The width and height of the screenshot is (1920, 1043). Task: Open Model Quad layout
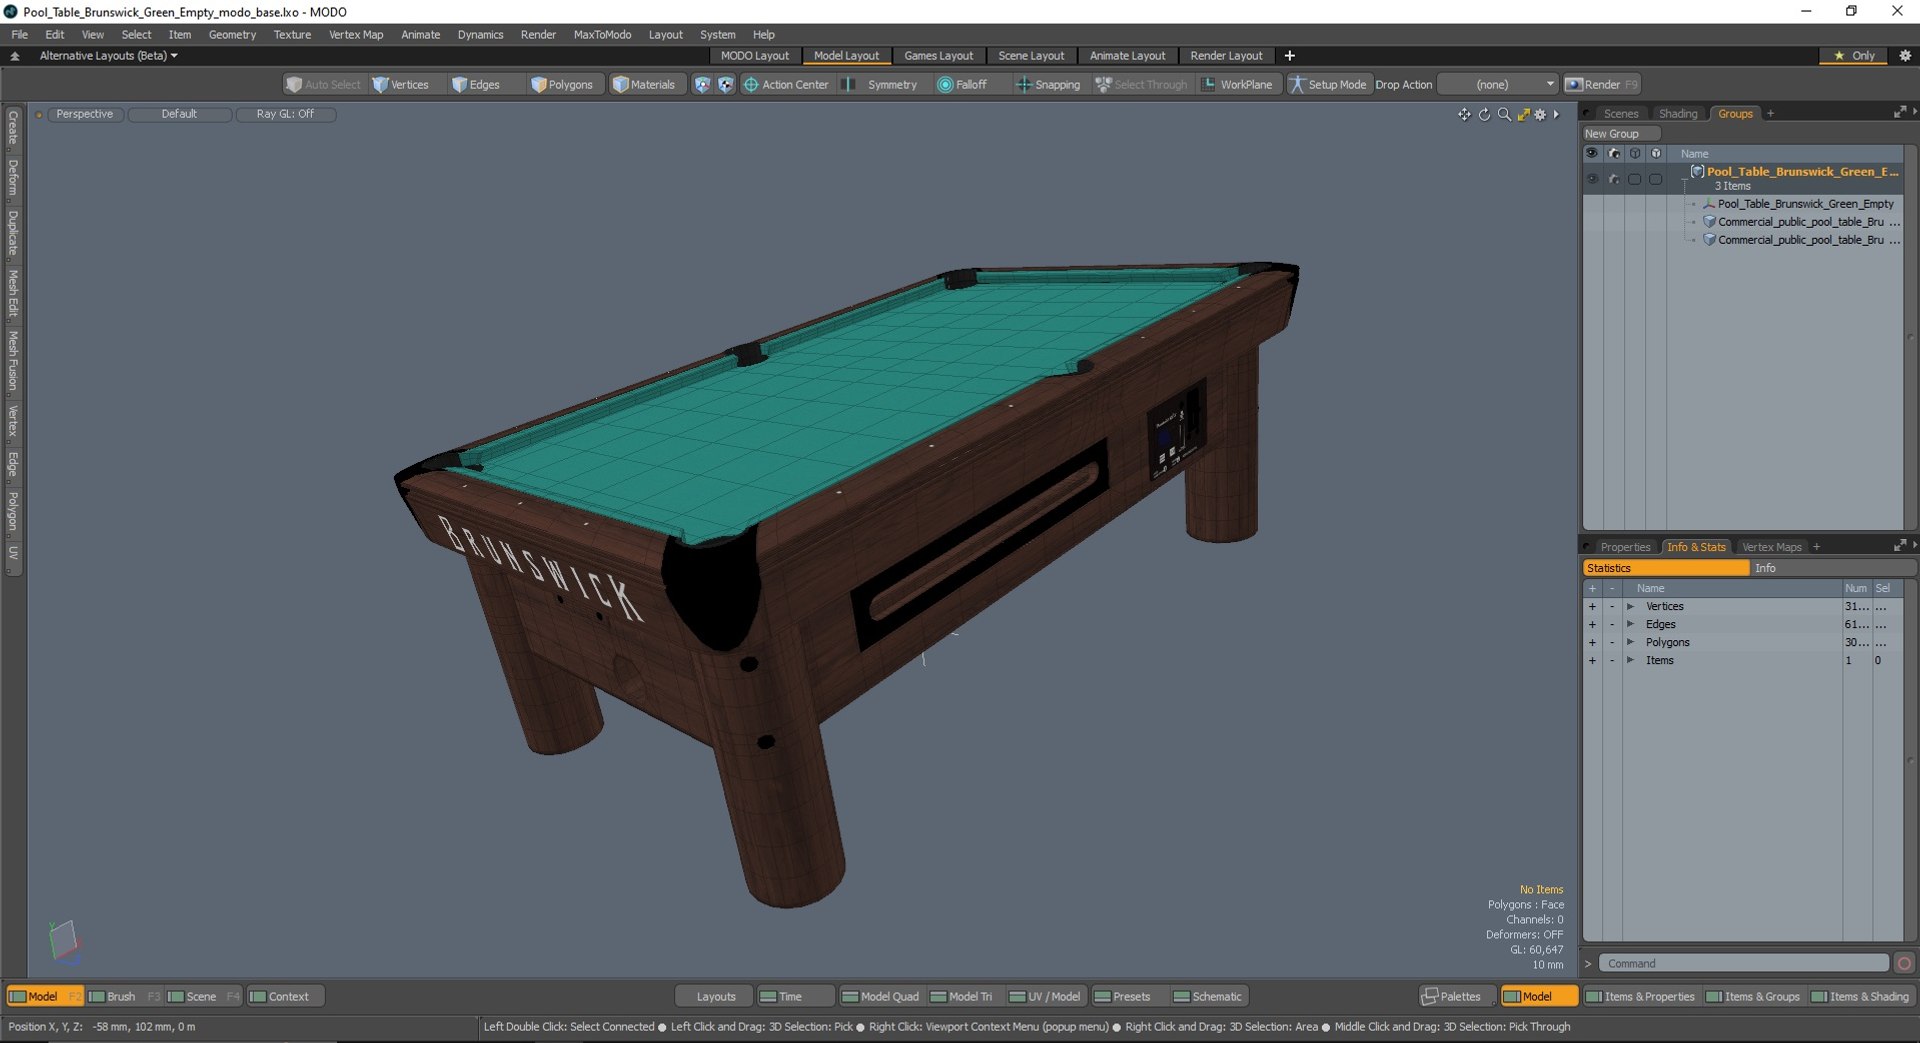(x=881, y=997)
